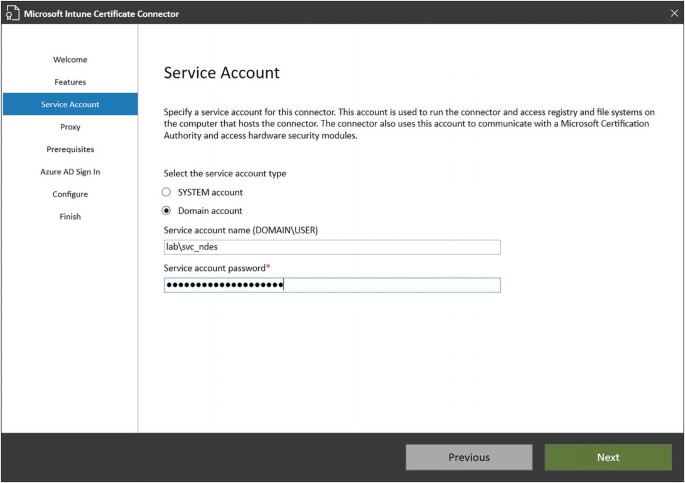Screen dimensions: 685x483
Task: Click the green Next button
Action: click(x=608, y=457)
